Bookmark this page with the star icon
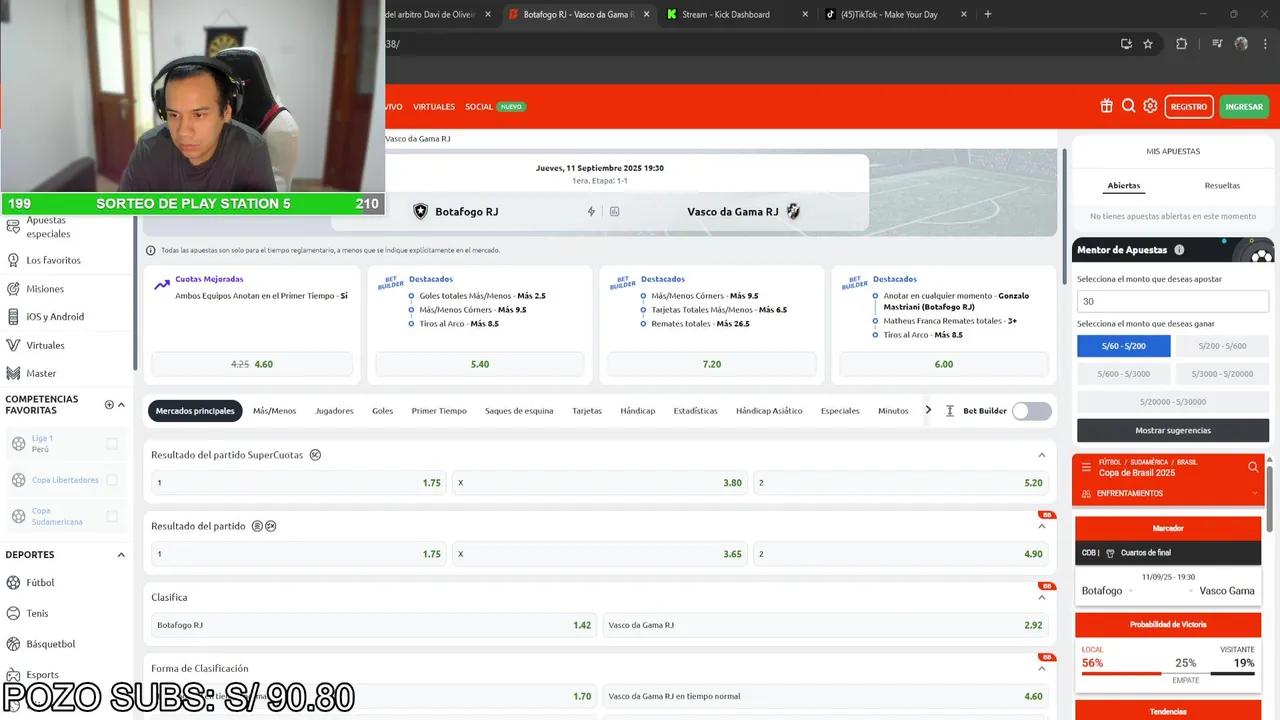1280x720 pixels. pos(1148,44)
